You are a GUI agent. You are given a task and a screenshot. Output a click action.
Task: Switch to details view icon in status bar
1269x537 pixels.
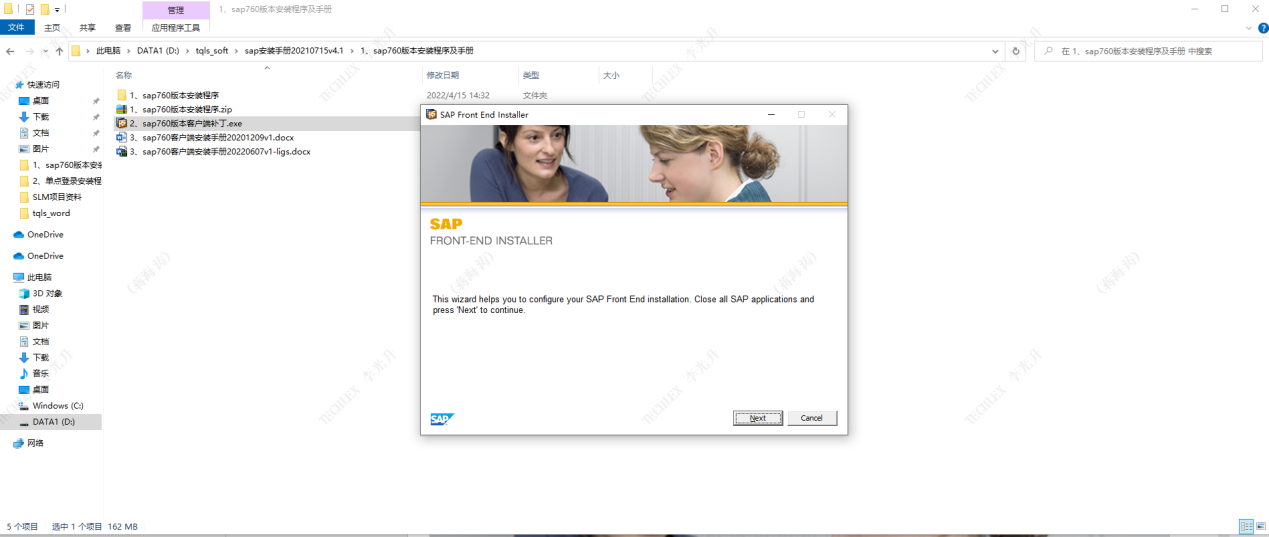[x=1246, y=526]
